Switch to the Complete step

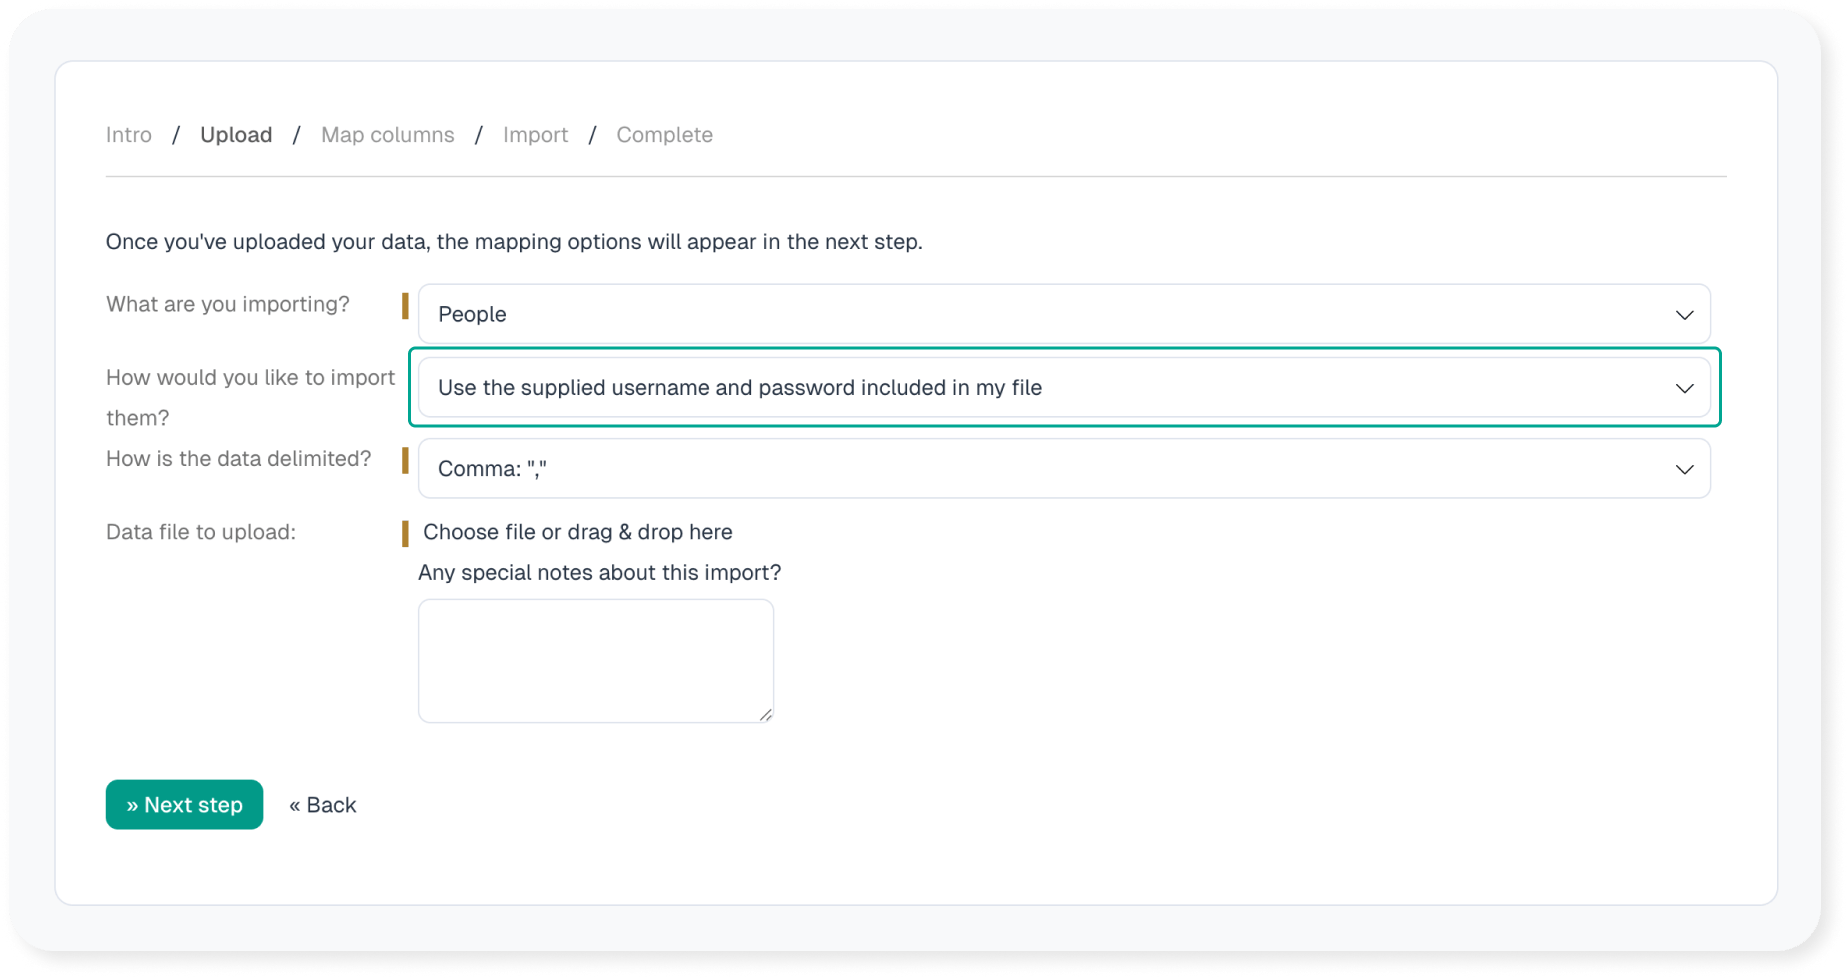(664, 135)
